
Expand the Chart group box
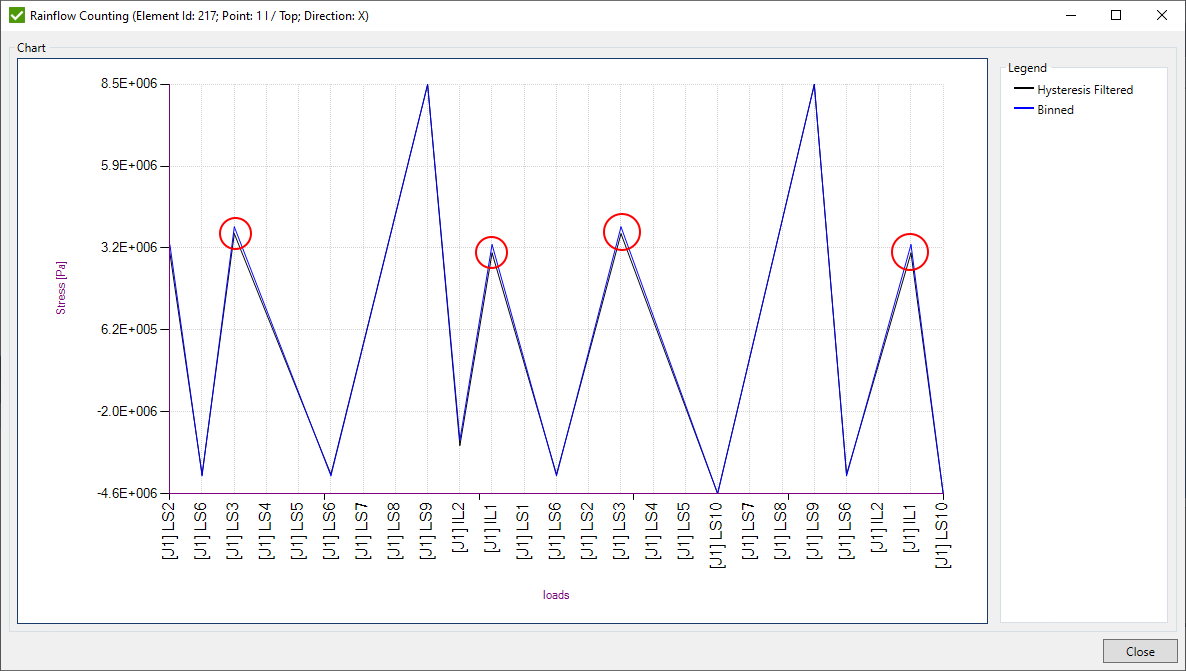pos(31,47)
